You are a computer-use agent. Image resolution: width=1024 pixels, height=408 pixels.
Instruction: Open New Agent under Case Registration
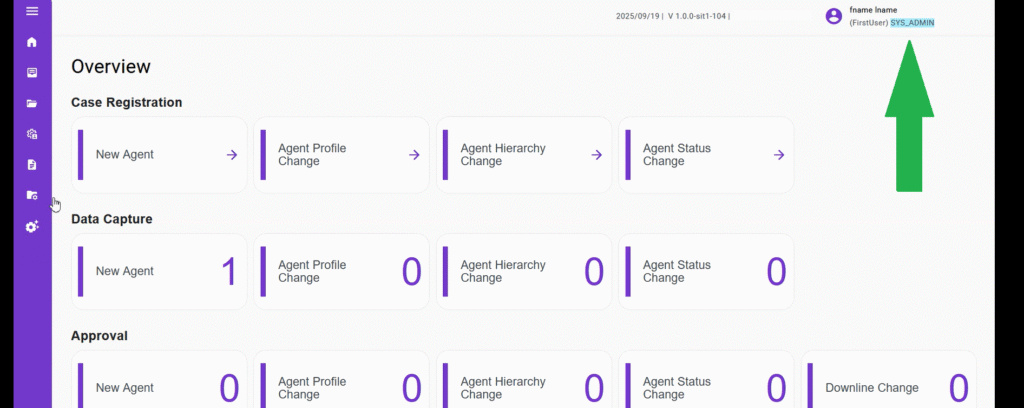pos(160,155)
